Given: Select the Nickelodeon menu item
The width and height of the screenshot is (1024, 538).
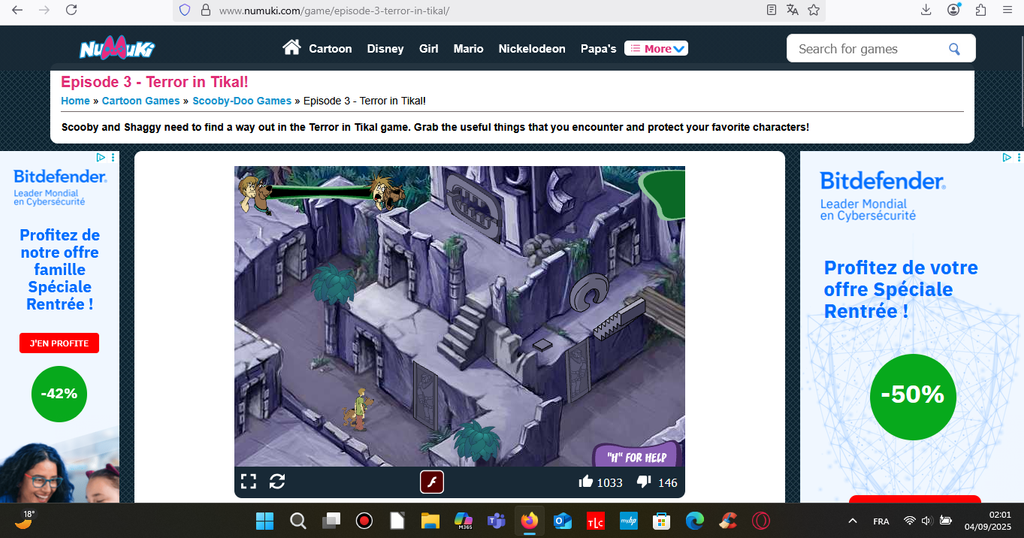Looking at the screenshot, I should click(x=532, y=49).
